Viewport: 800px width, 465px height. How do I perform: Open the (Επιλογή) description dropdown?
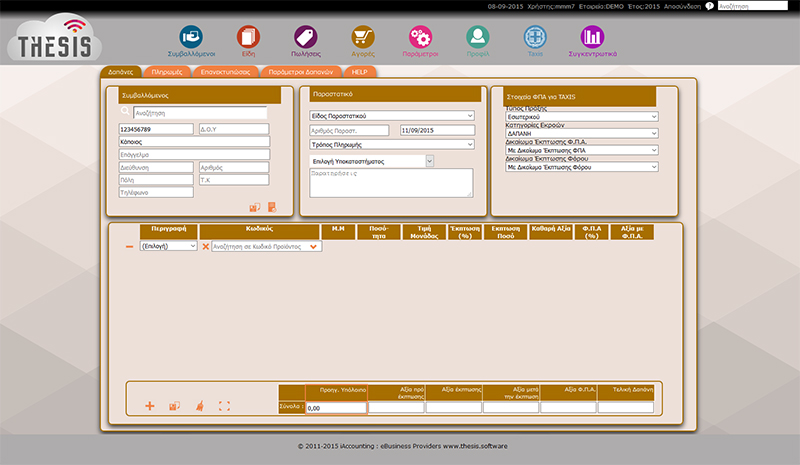(x=168, y=246)
